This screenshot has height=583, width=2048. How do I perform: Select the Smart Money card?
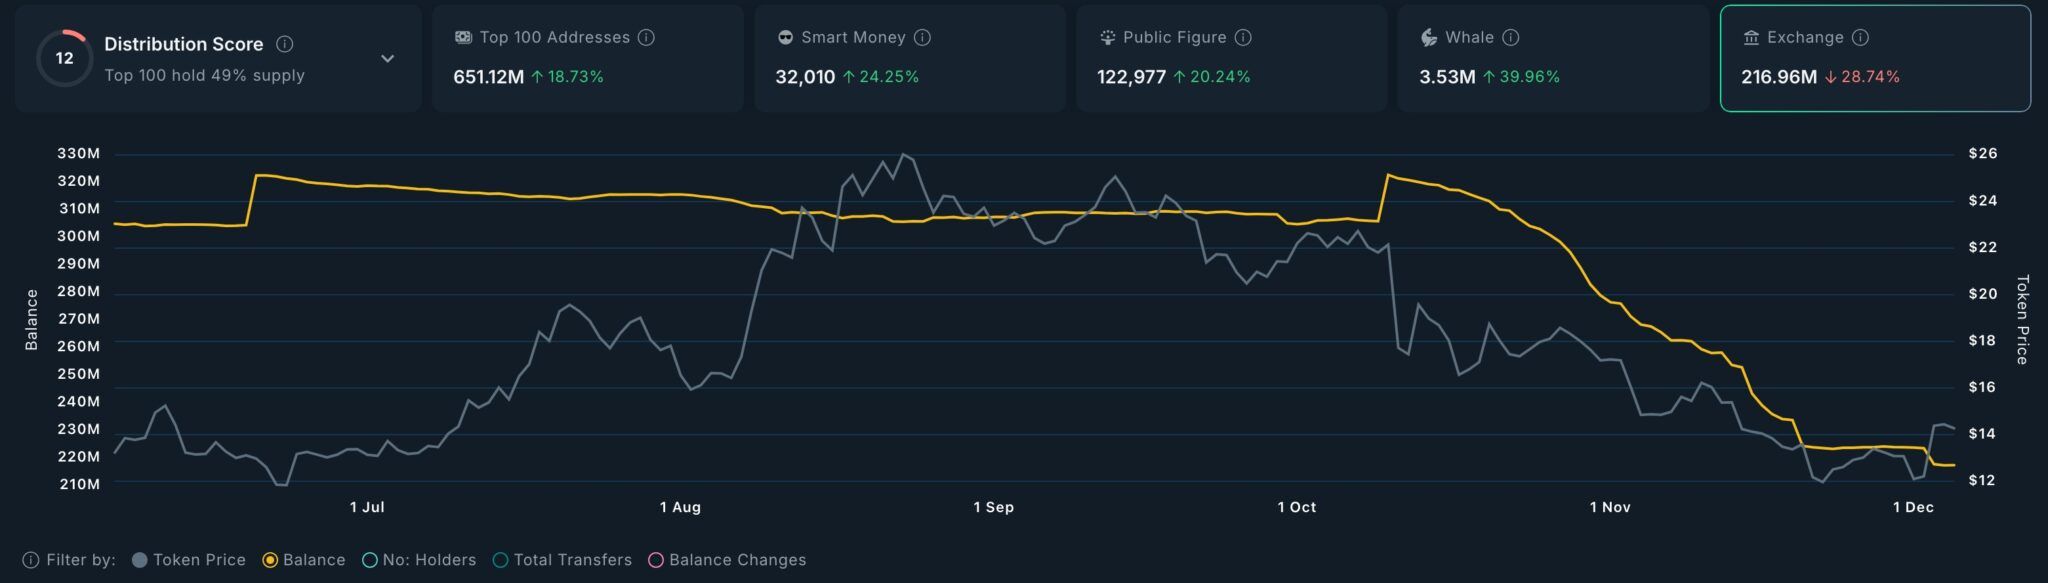(910, 58)
